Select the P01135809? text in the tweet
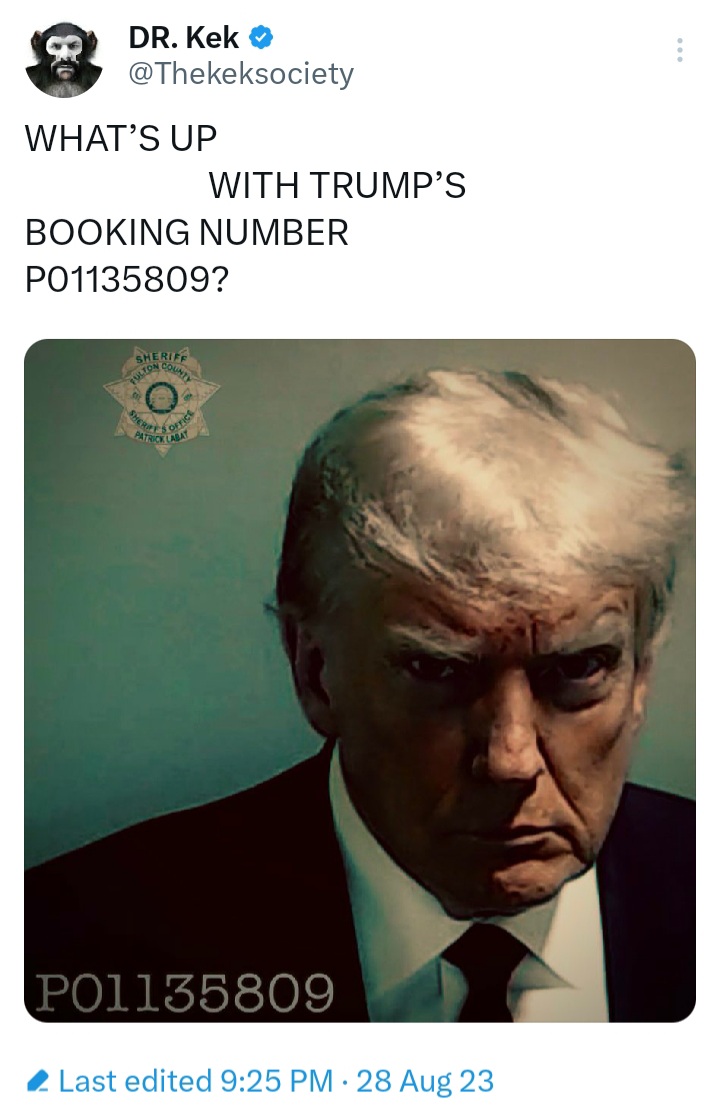Image resolution: width=720 pixels, height=1105 pixels. (127, 280)
